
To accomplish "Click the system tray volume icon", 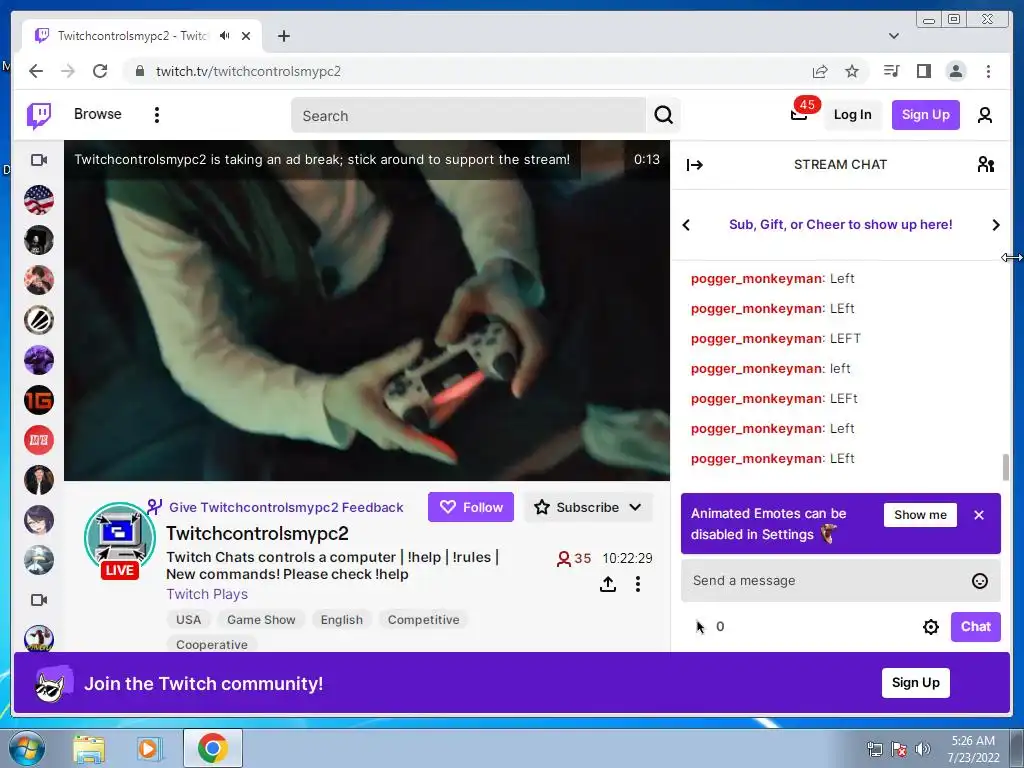I will 923,749.
